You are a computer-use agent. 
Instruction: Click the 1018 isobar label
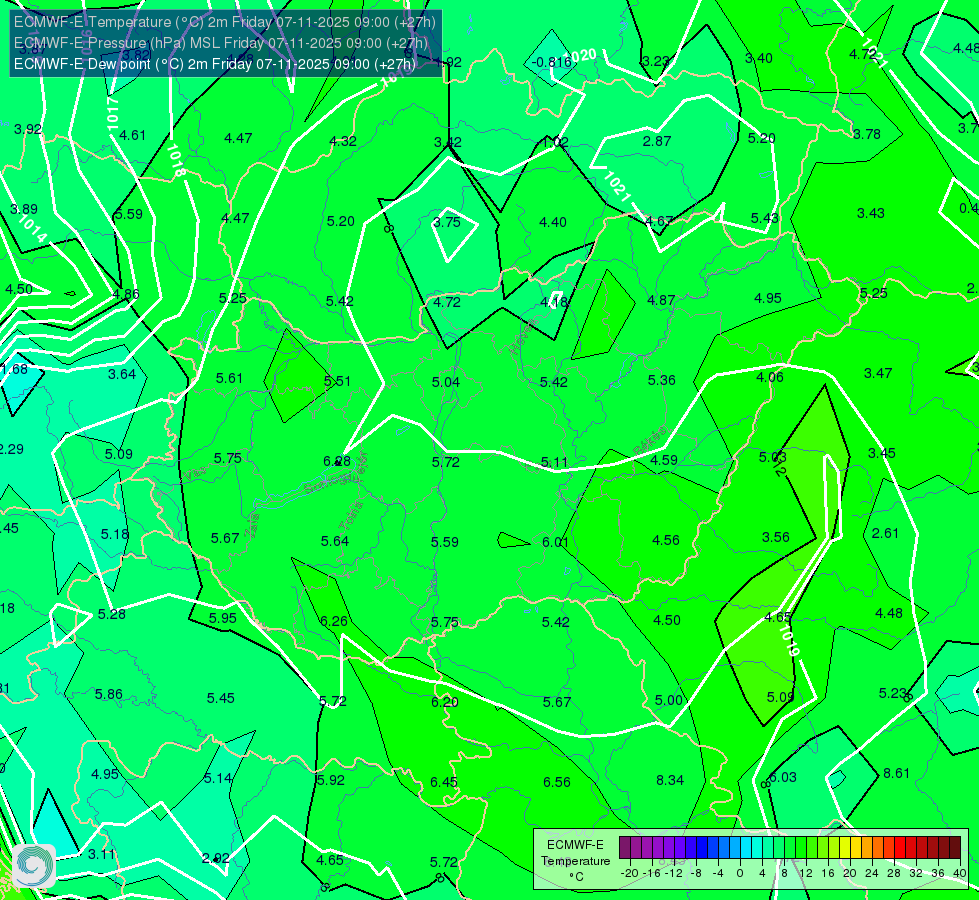[176, 161]
